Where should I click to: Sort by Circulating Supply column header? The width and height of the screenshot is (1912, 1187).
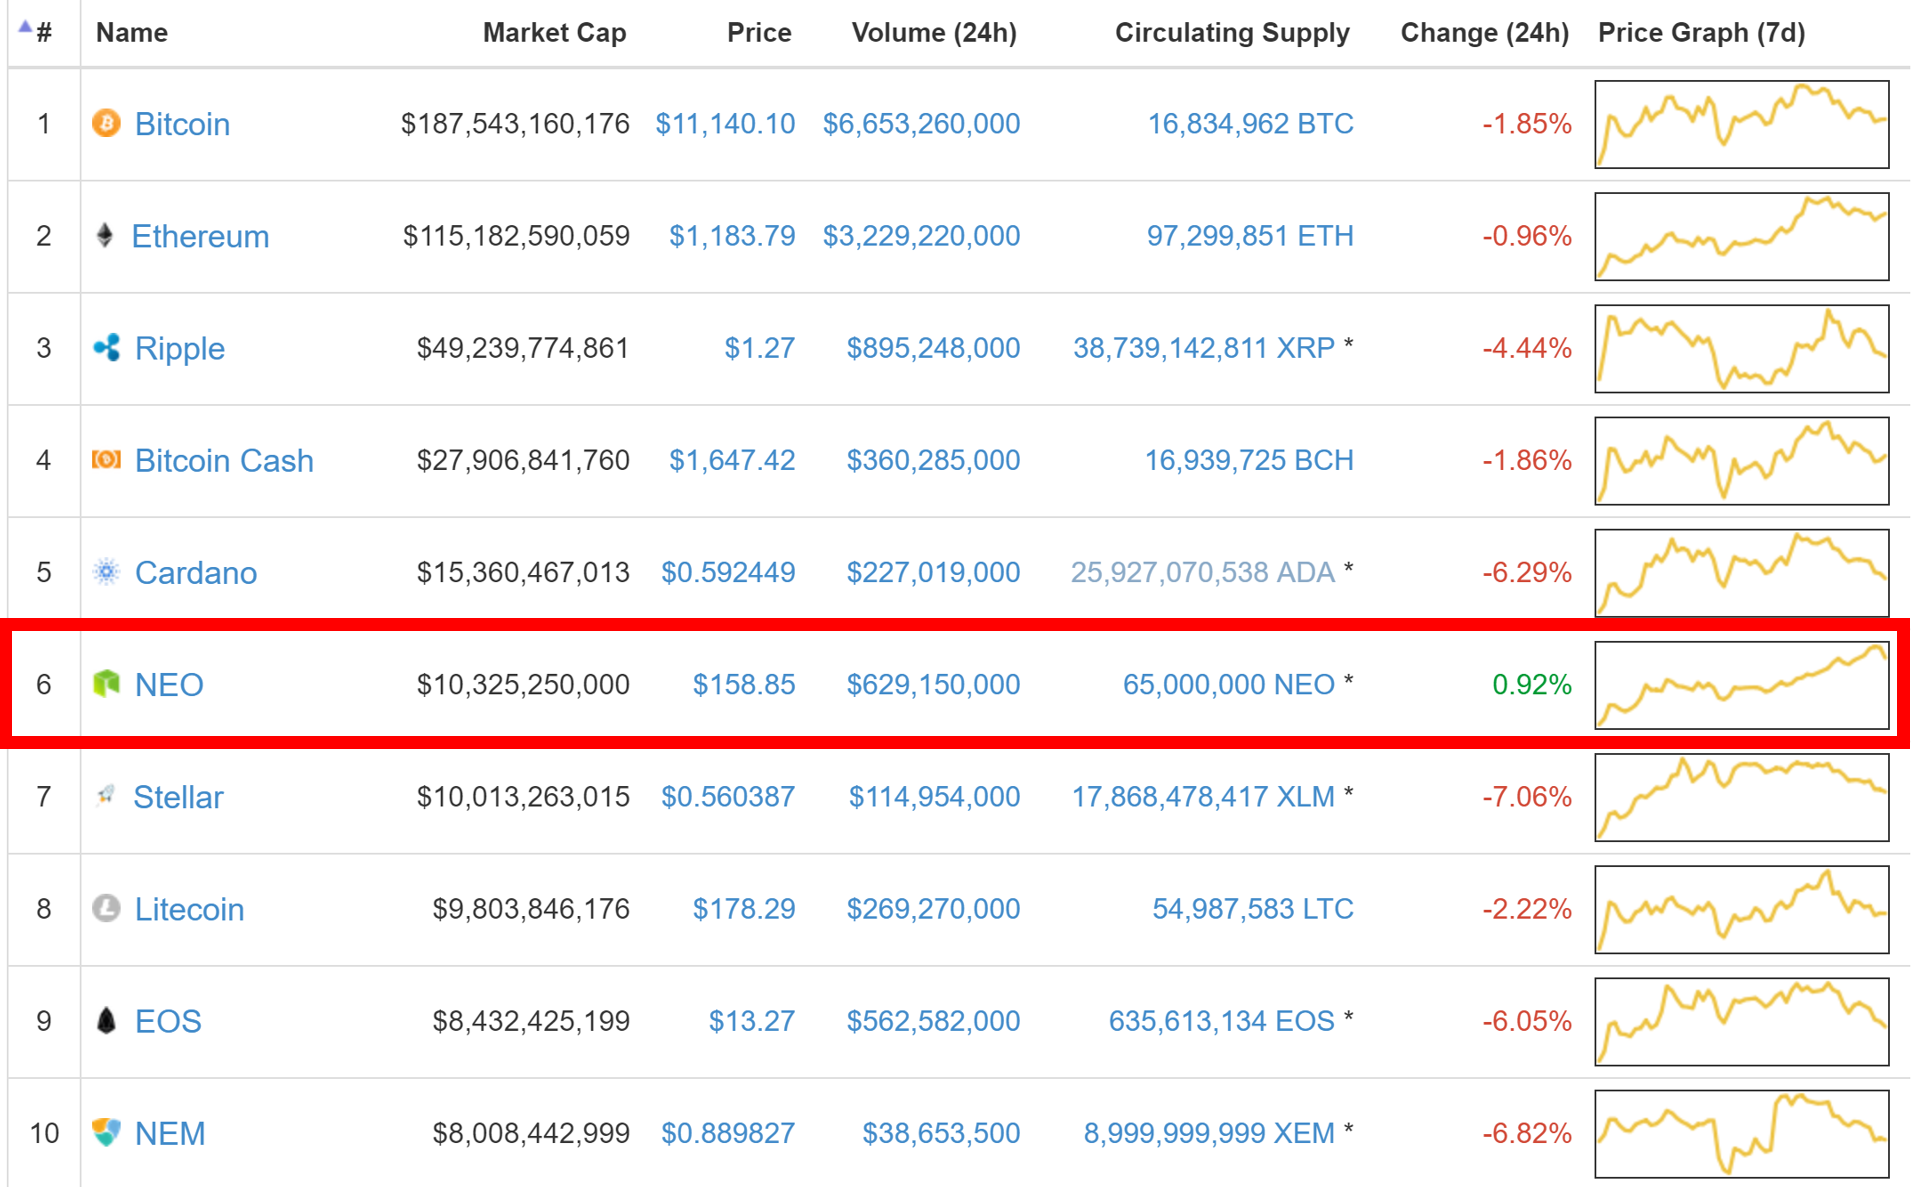[x=1232, y=32]
